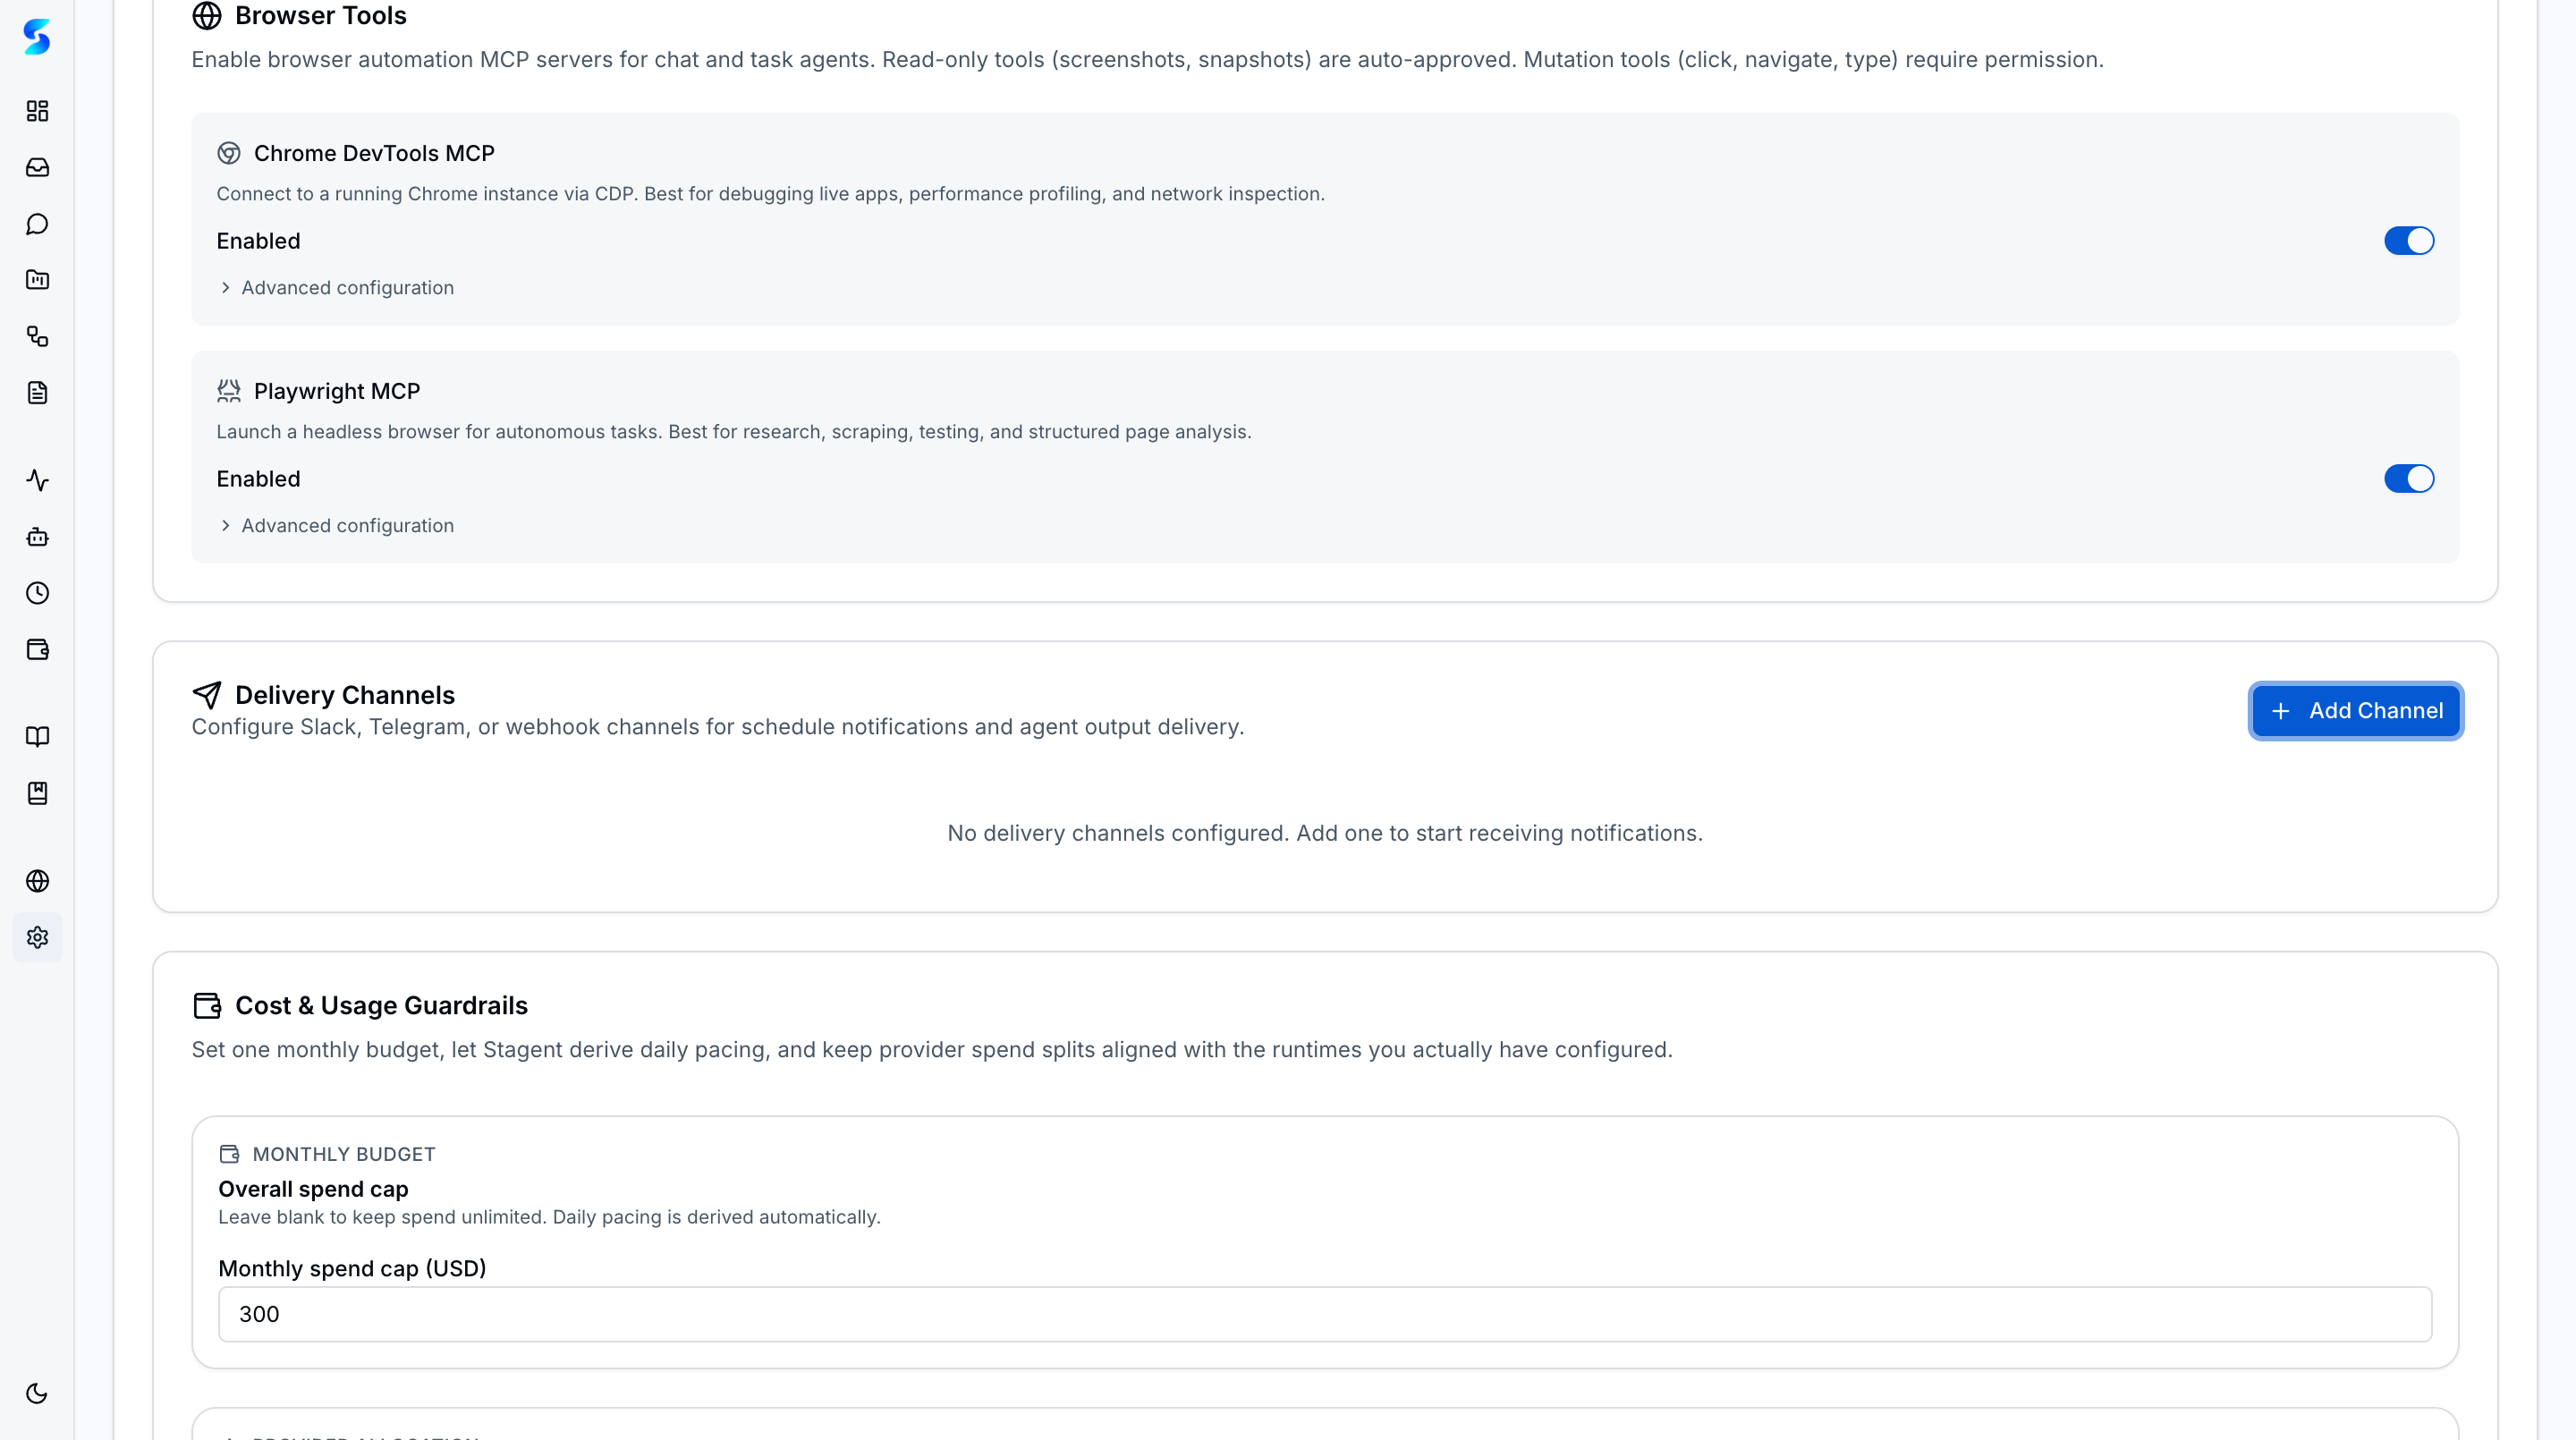This screenshot has width=2576, height=1440.
Task: Open the documentation book panel
Action: pyautogui.click(x=37, y=737)
